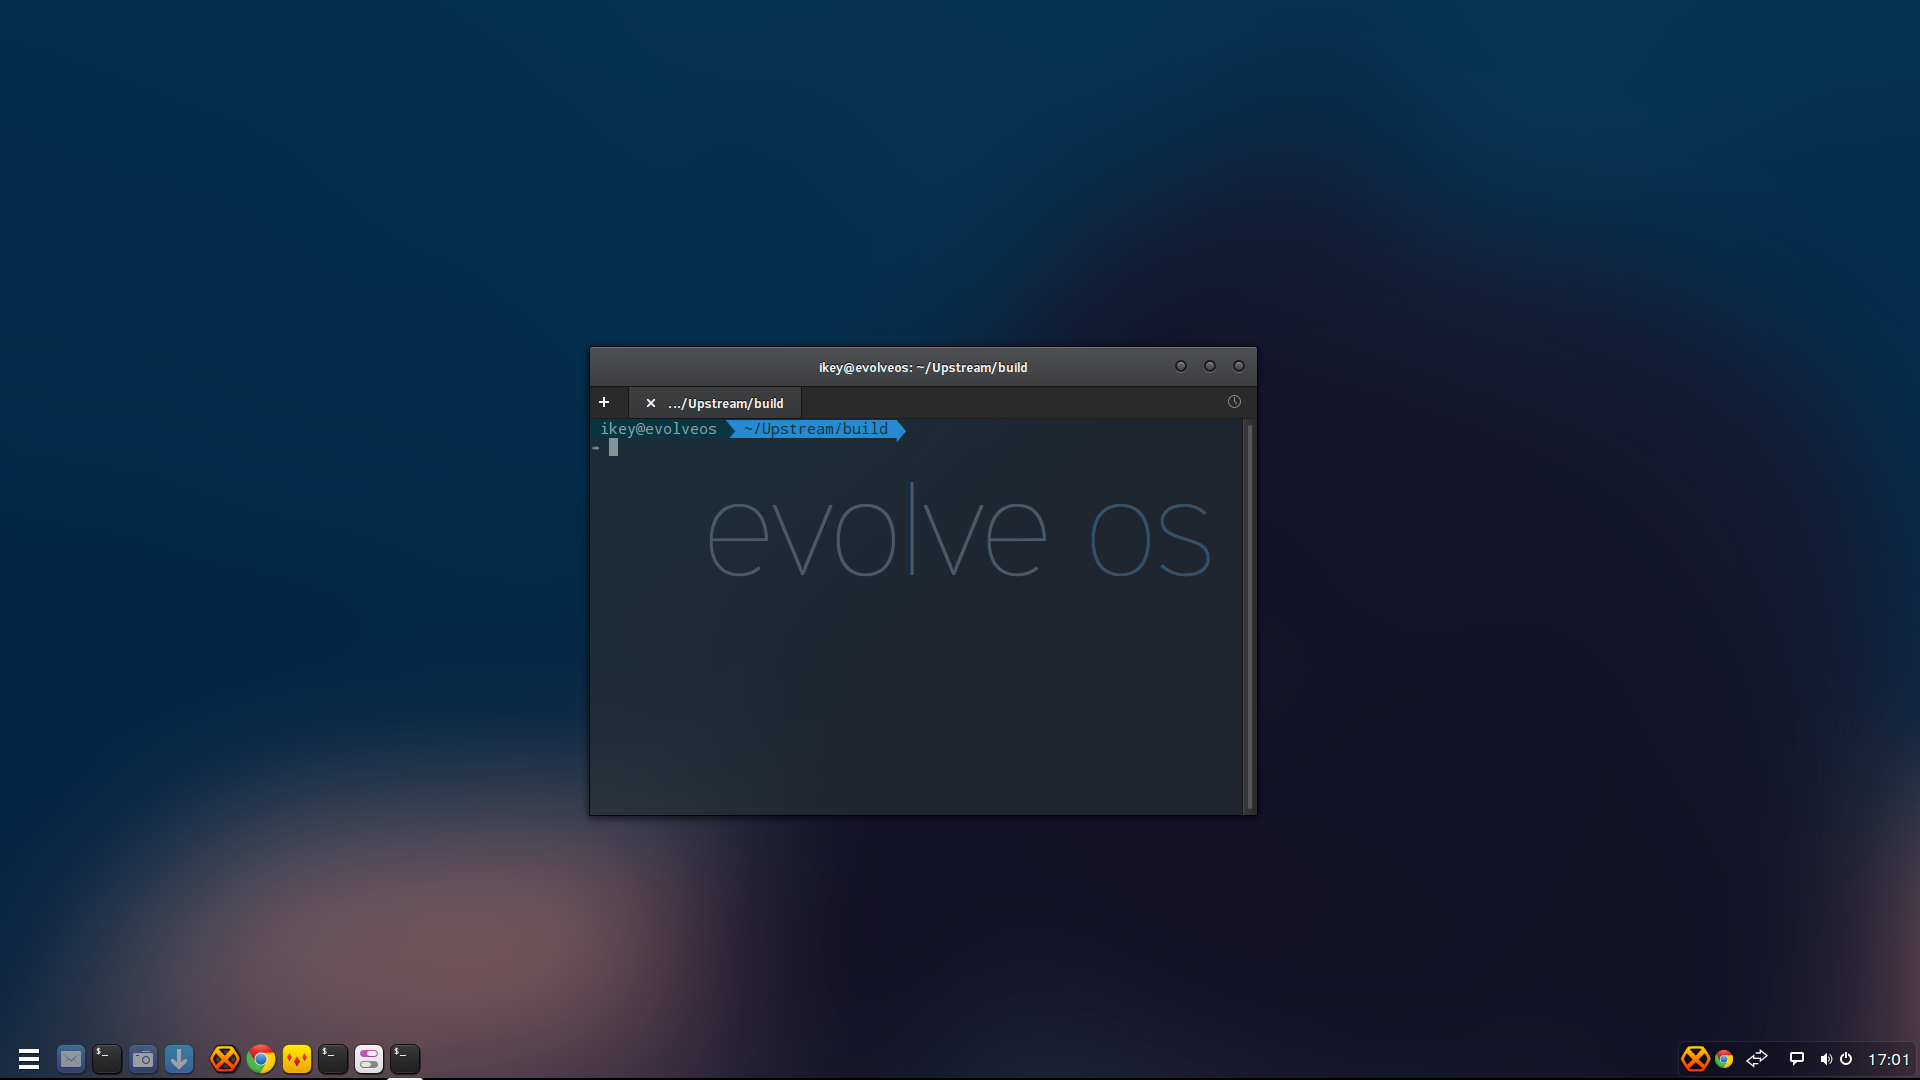1920x1080 pixels.
Task: Open the camera screenshot app in panel
Action: 143,1059
